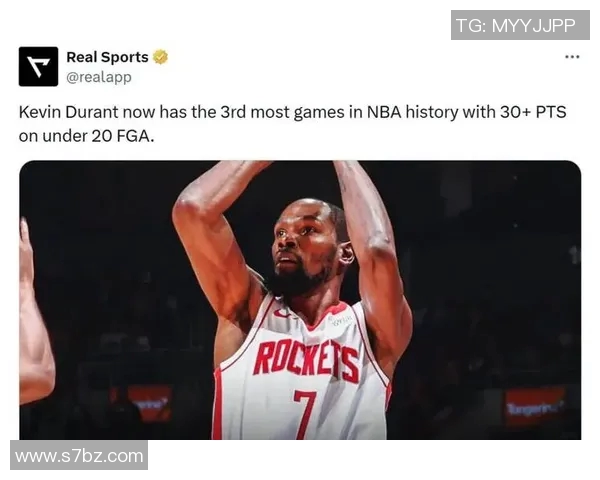Click the red Tangerine sign on the right
This screenshot has width=600, height=480.
click(535, 408)
